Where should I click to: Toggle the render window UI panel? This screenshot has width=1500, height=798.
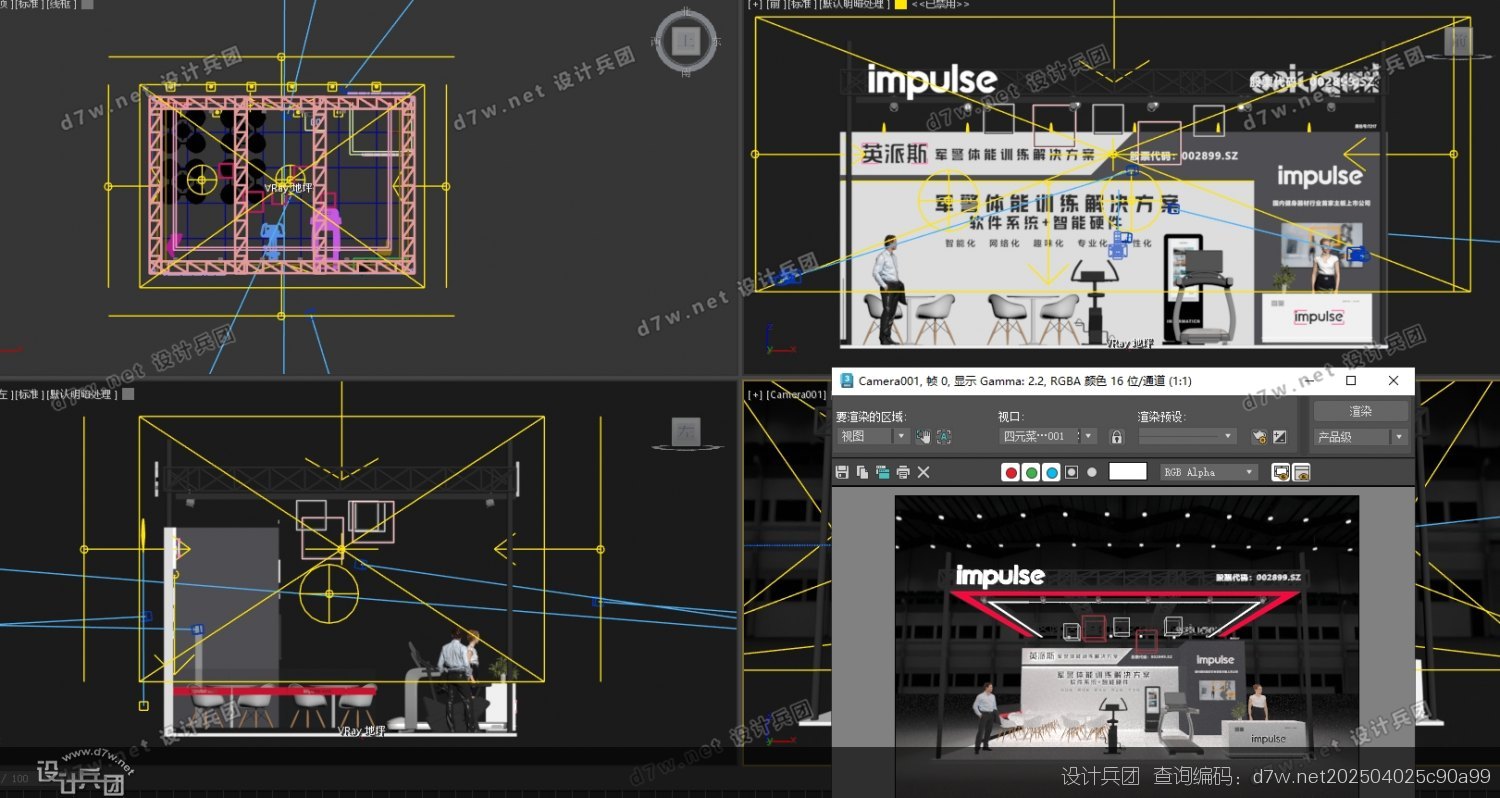click(x=1301, y=472)
